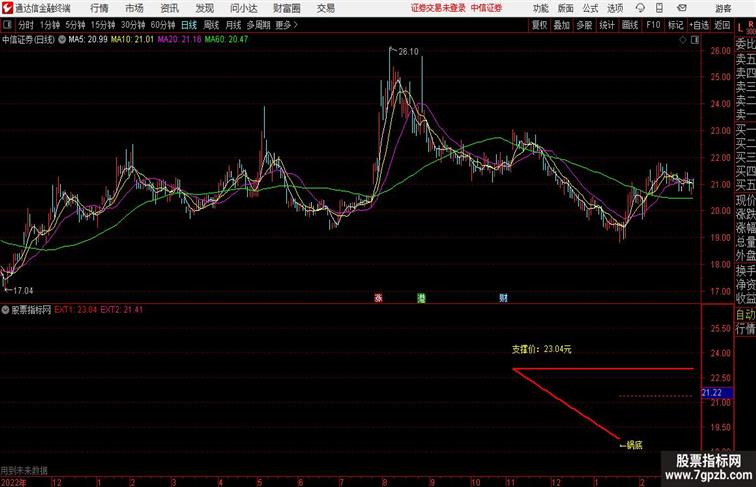Click the 游客 guest account label
The width and height of the screenshot is (756, 487).
coord(723,8)
